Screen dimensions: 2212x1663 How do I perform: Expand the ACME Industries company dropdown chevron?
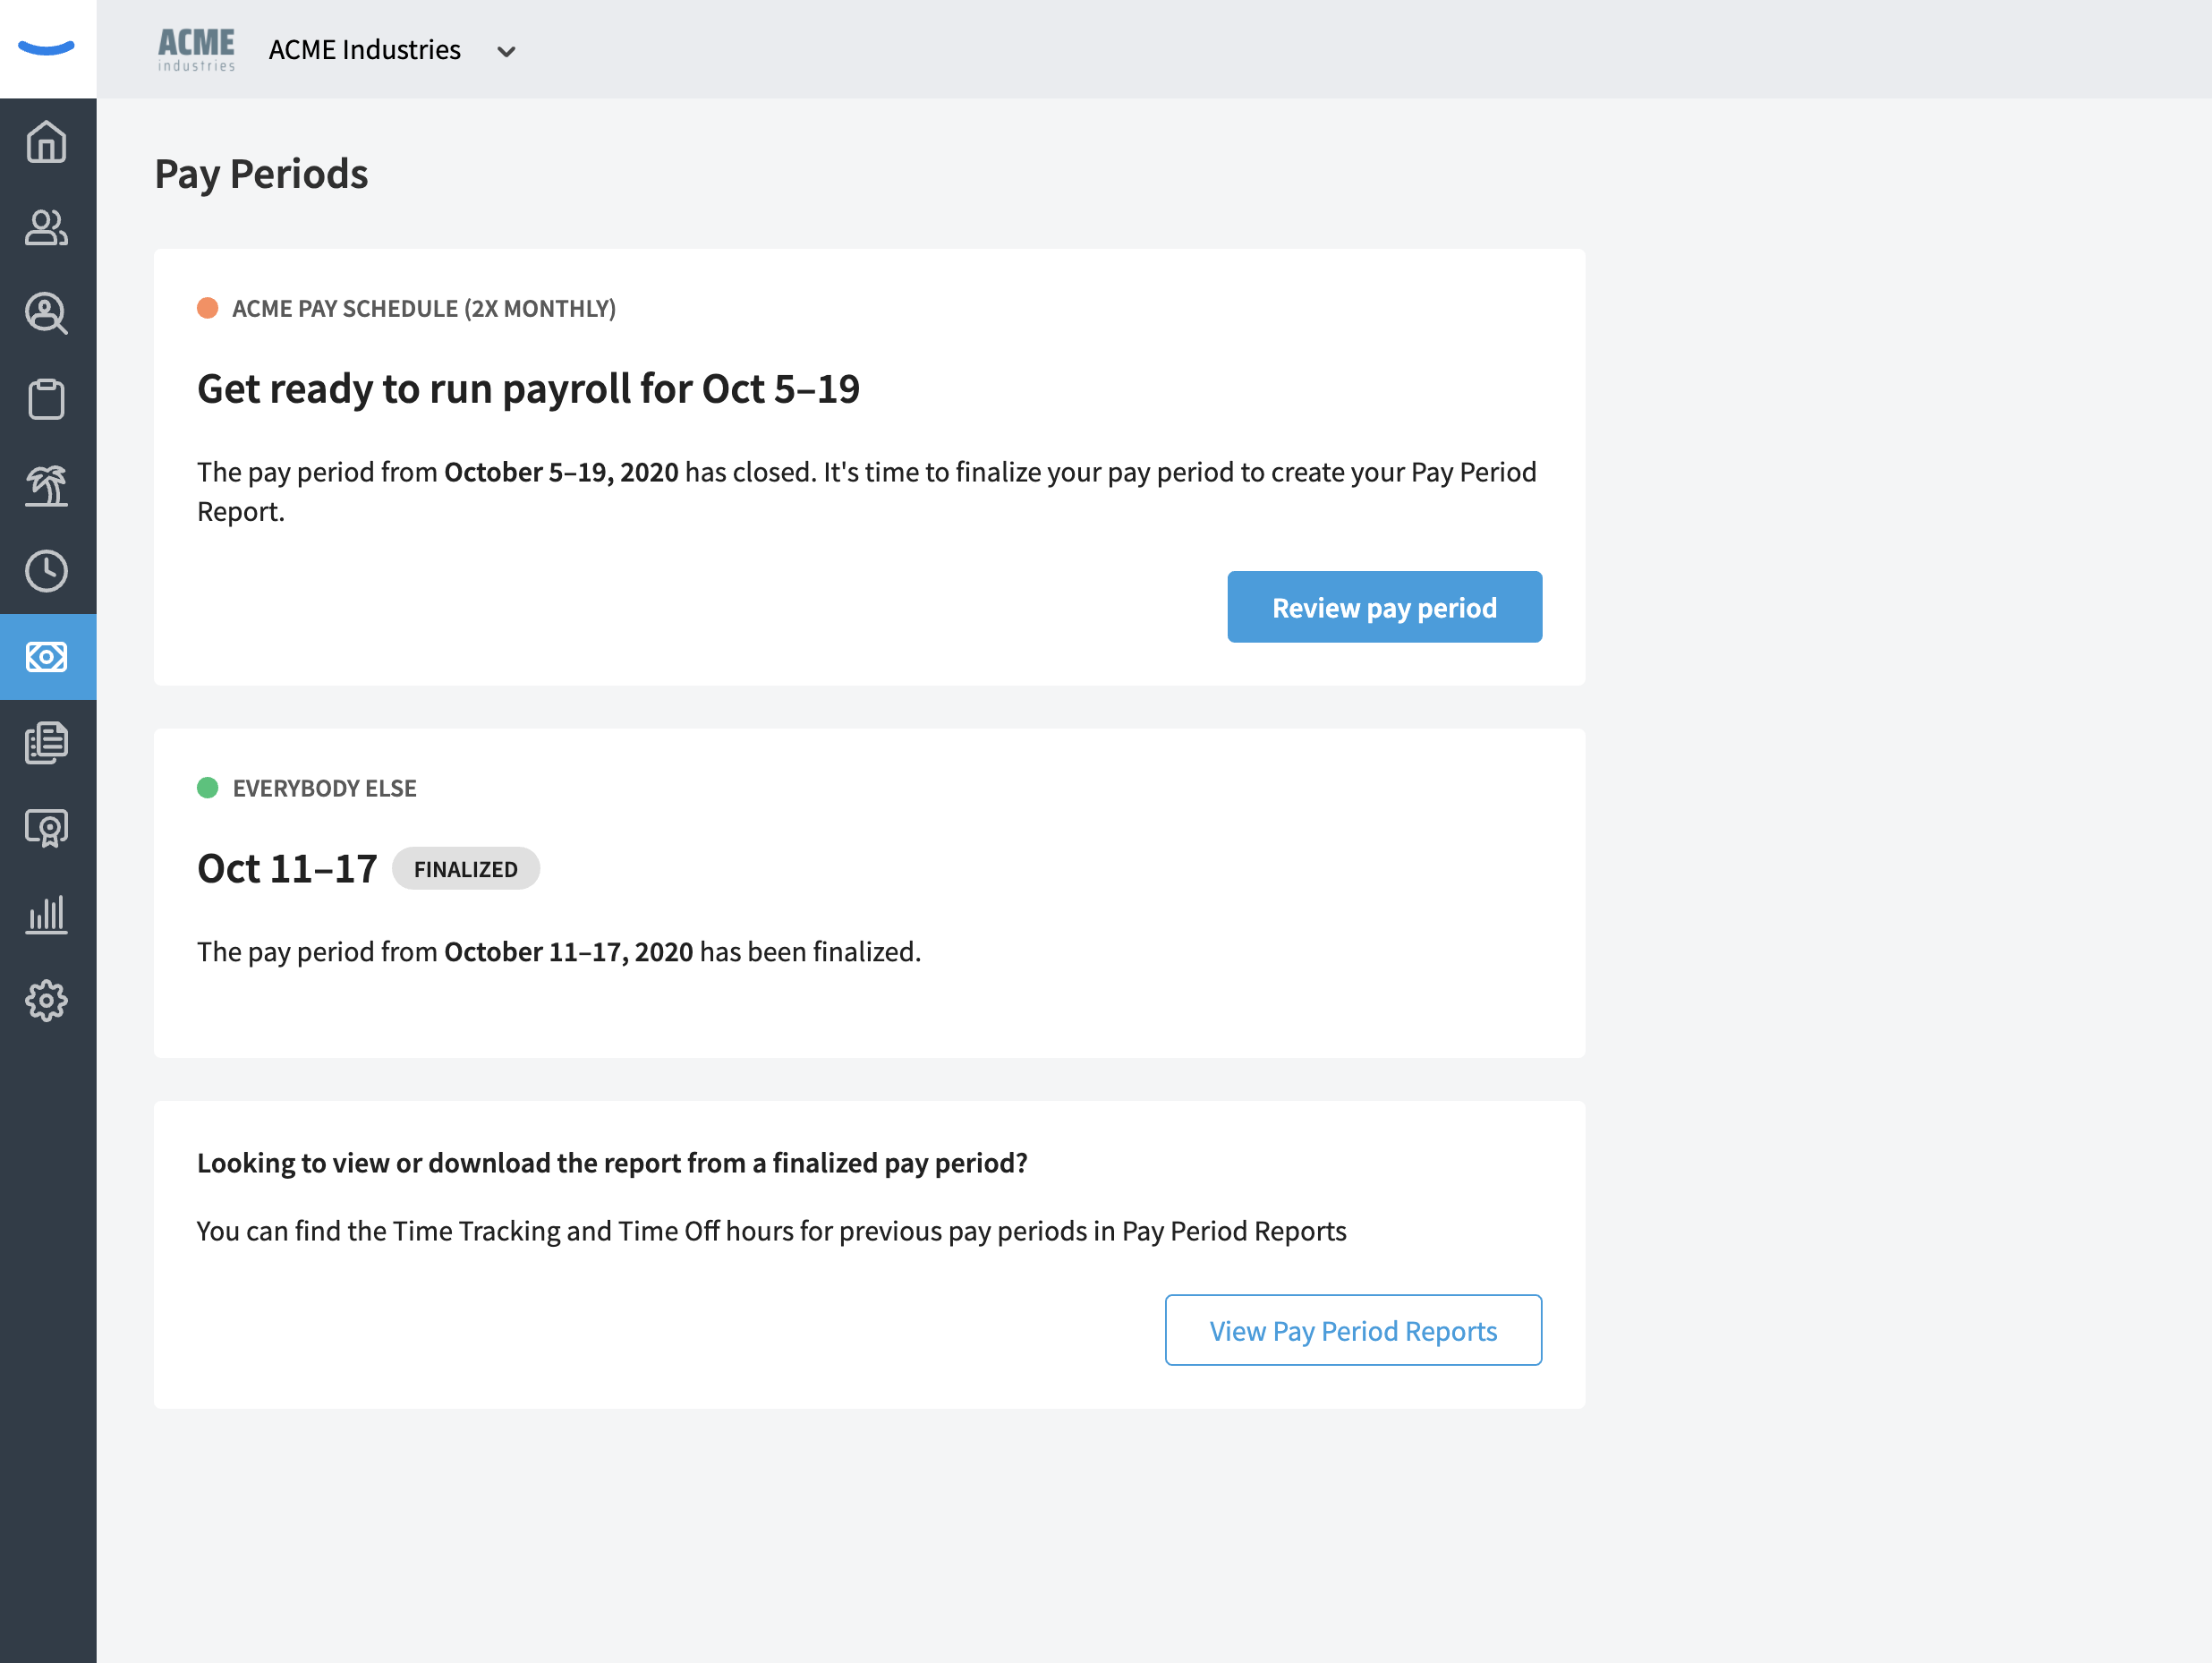[506, 51]
